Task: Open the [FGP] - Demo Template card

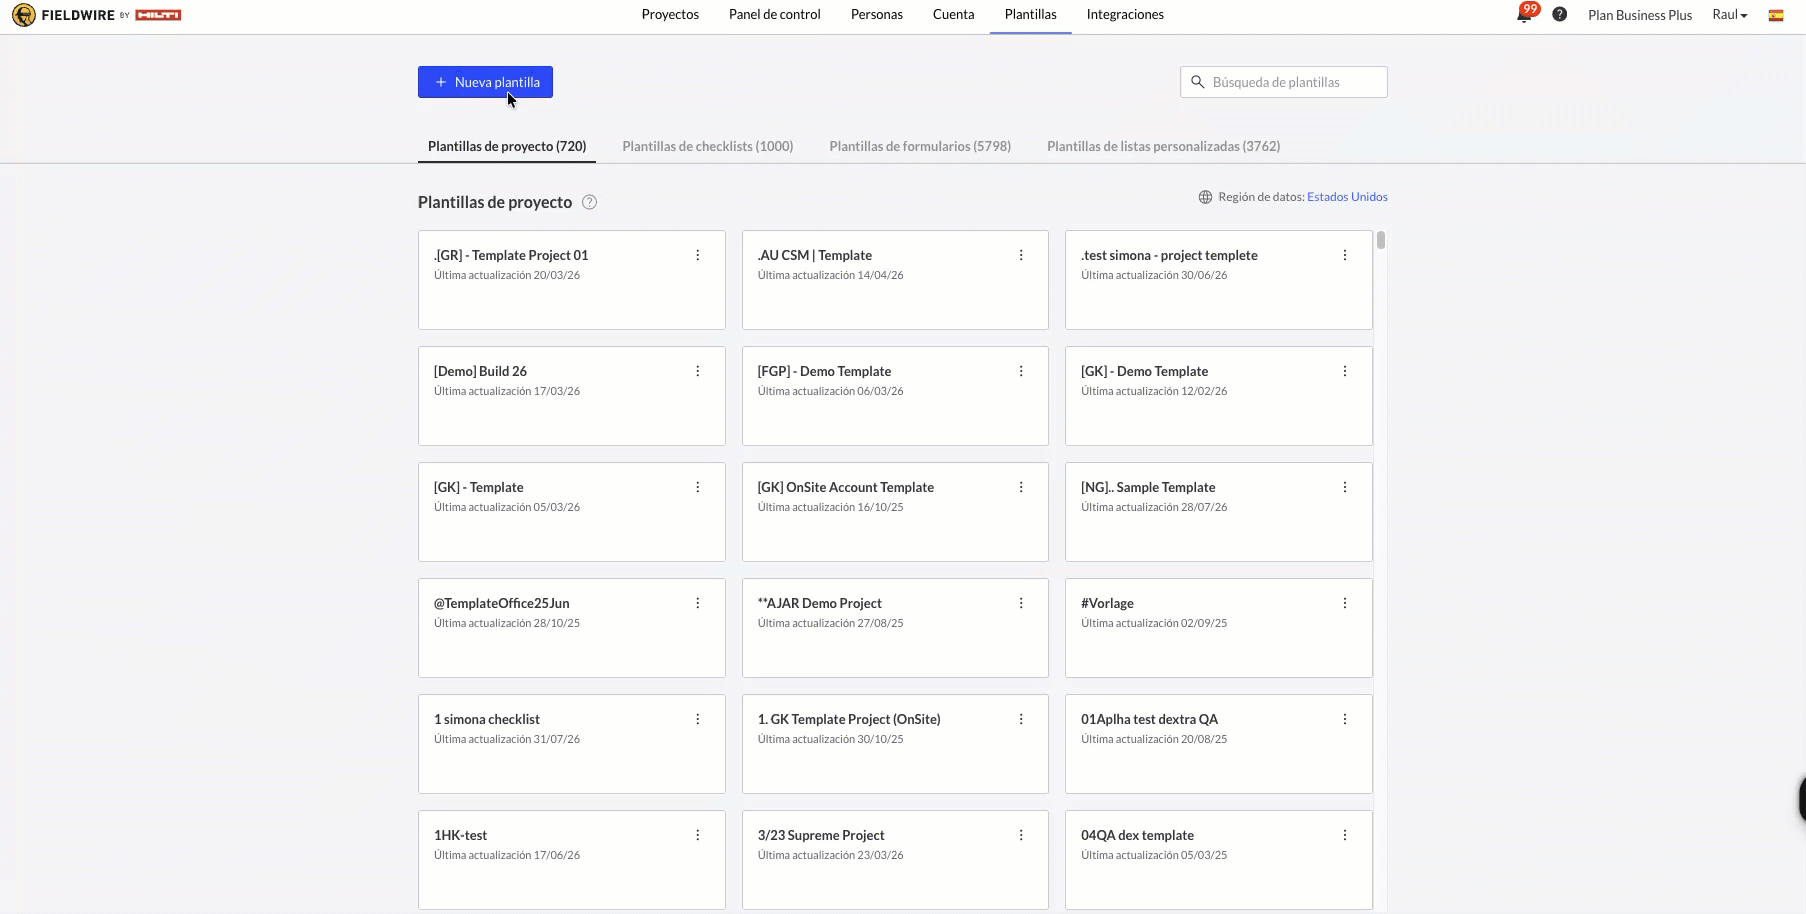Action: pos(895,396)
